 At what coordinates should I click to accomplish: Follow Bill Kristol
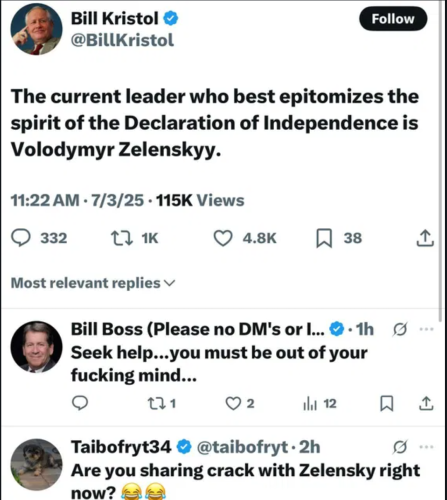pos(393,19)
